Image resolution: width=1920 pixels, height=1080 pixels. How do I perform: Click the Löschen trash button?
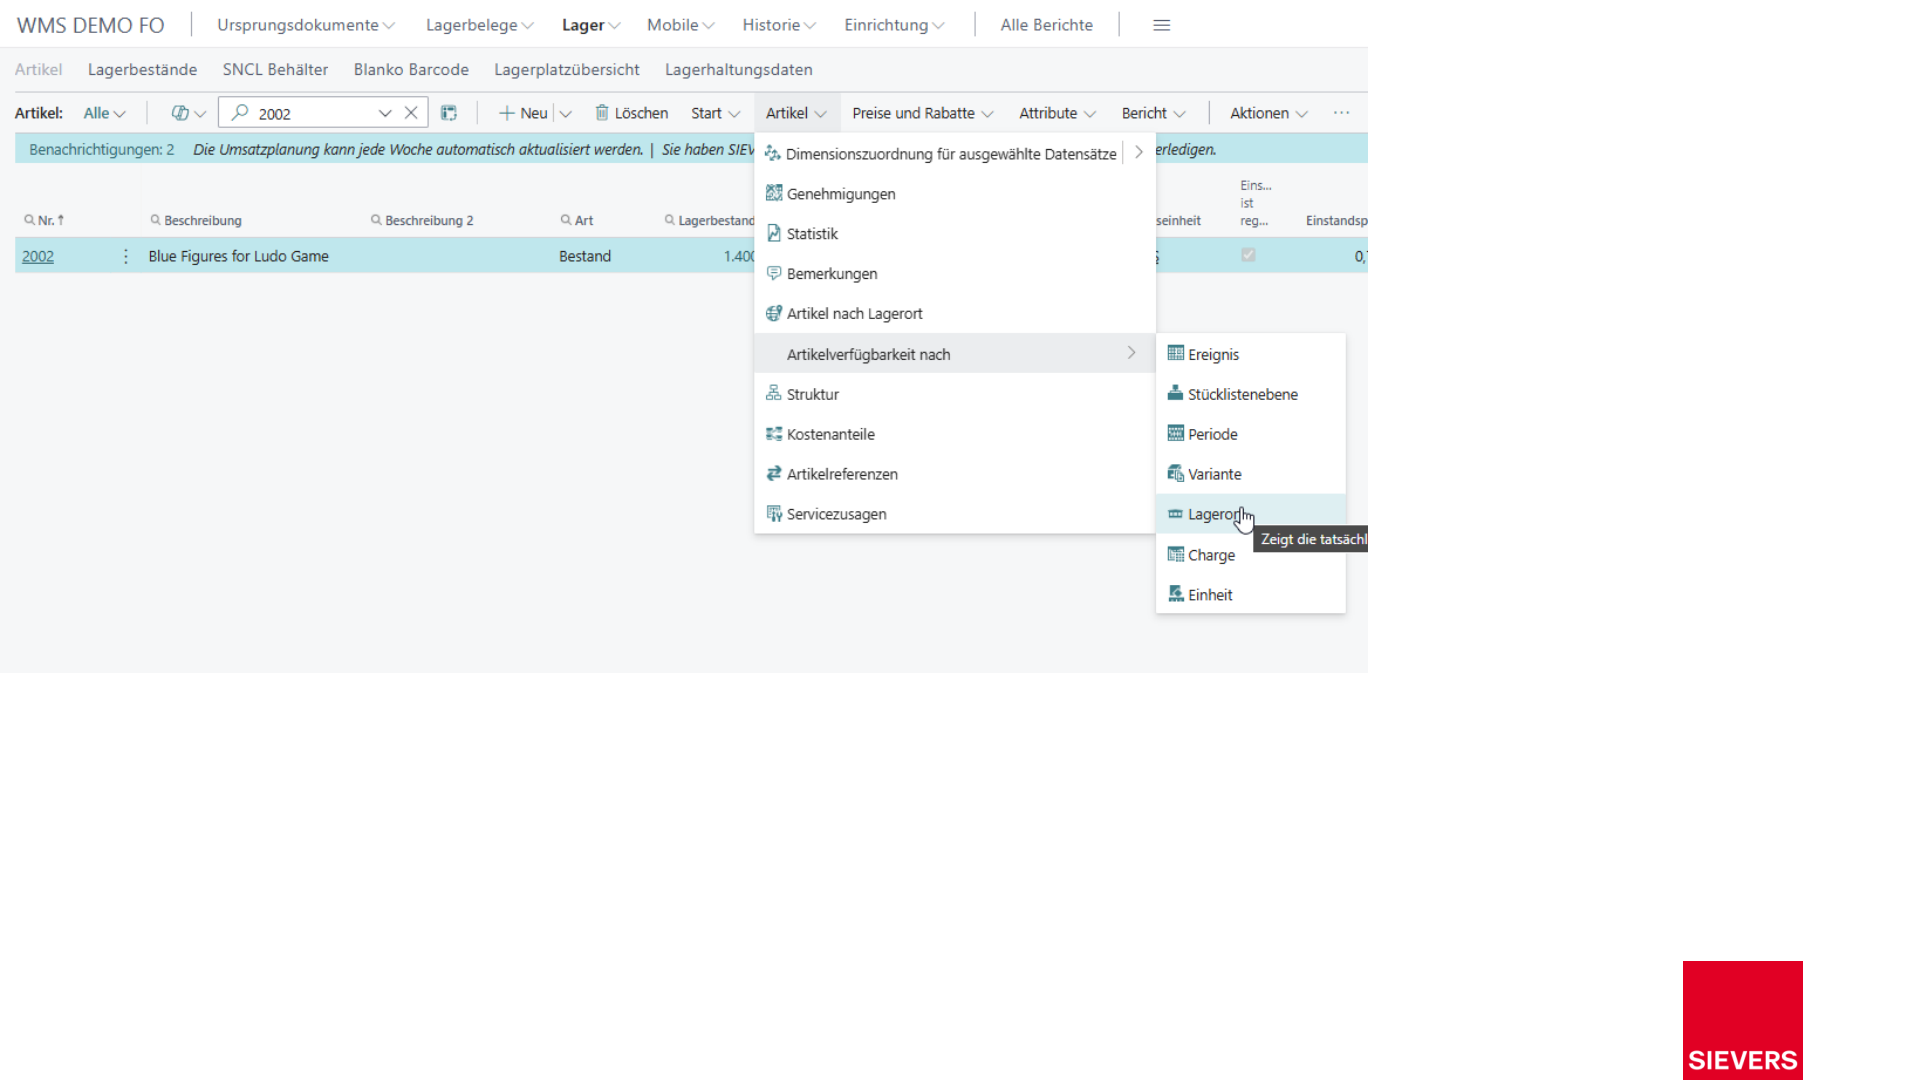[x=631, y=113]
